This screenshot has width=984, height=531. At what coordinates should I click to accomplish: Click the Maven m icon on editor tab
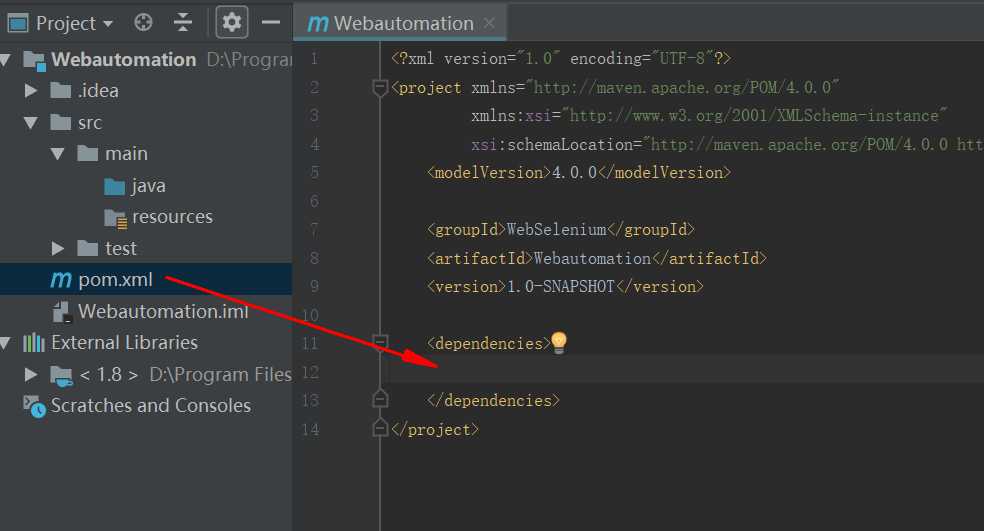pyautogui.click(x=318, y=24)
